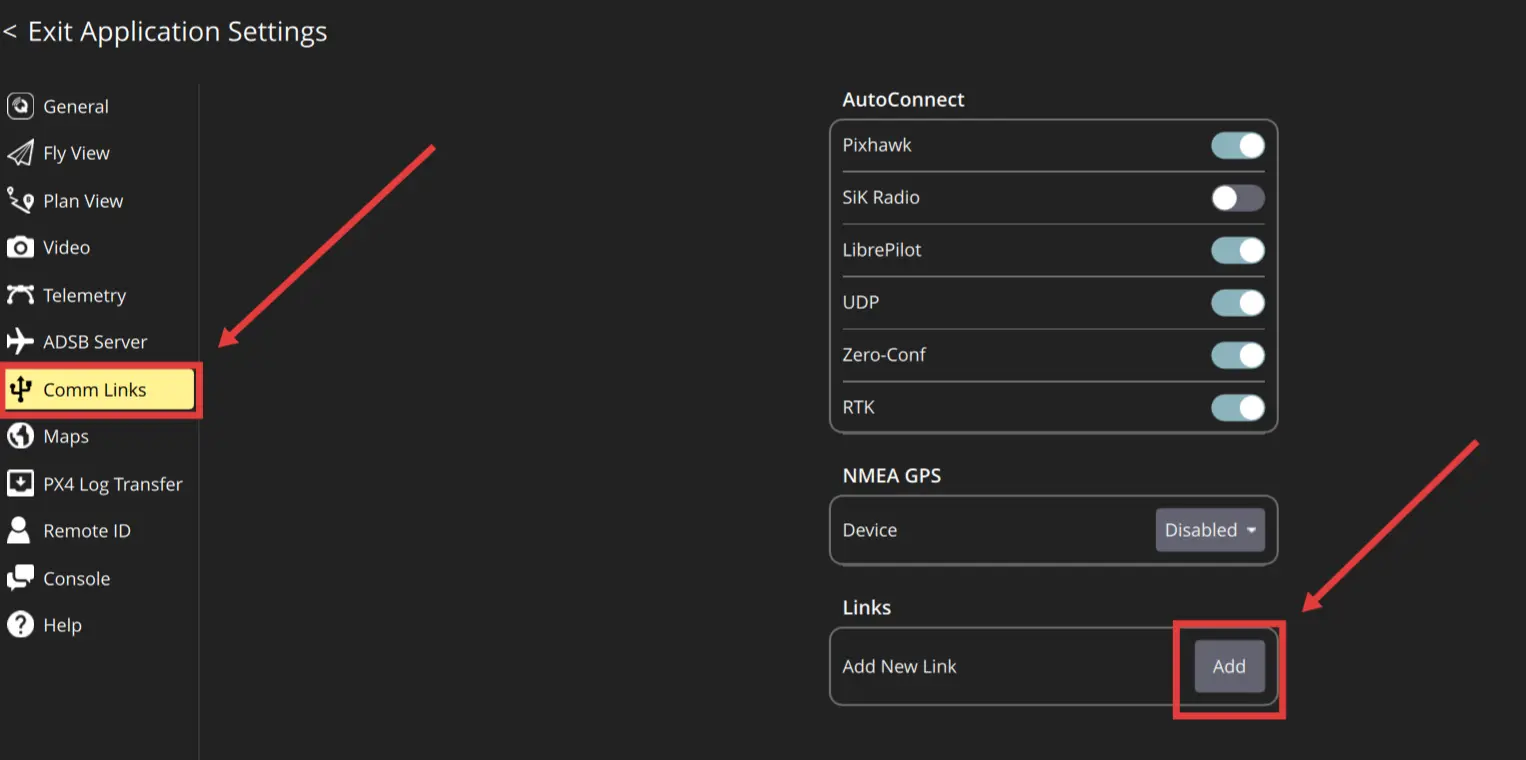The height and width of the screenshot is (760, 1526).
Task: Click the Console chat icon
Action: pos(20,578)
